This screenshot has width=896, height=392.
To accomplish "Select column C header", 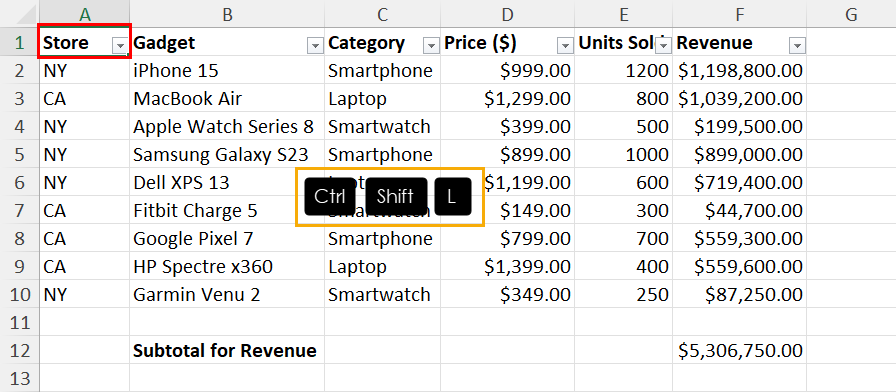I will 383,14.
